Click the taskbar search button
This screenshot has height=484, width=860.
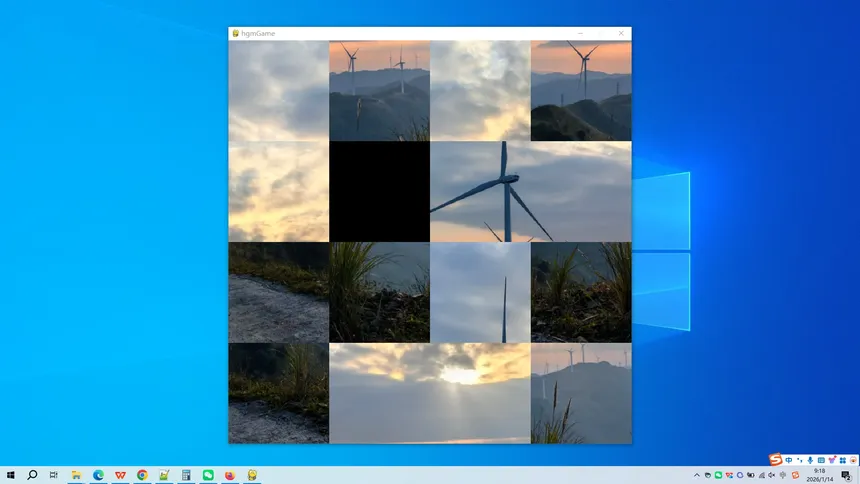point(32,475)
